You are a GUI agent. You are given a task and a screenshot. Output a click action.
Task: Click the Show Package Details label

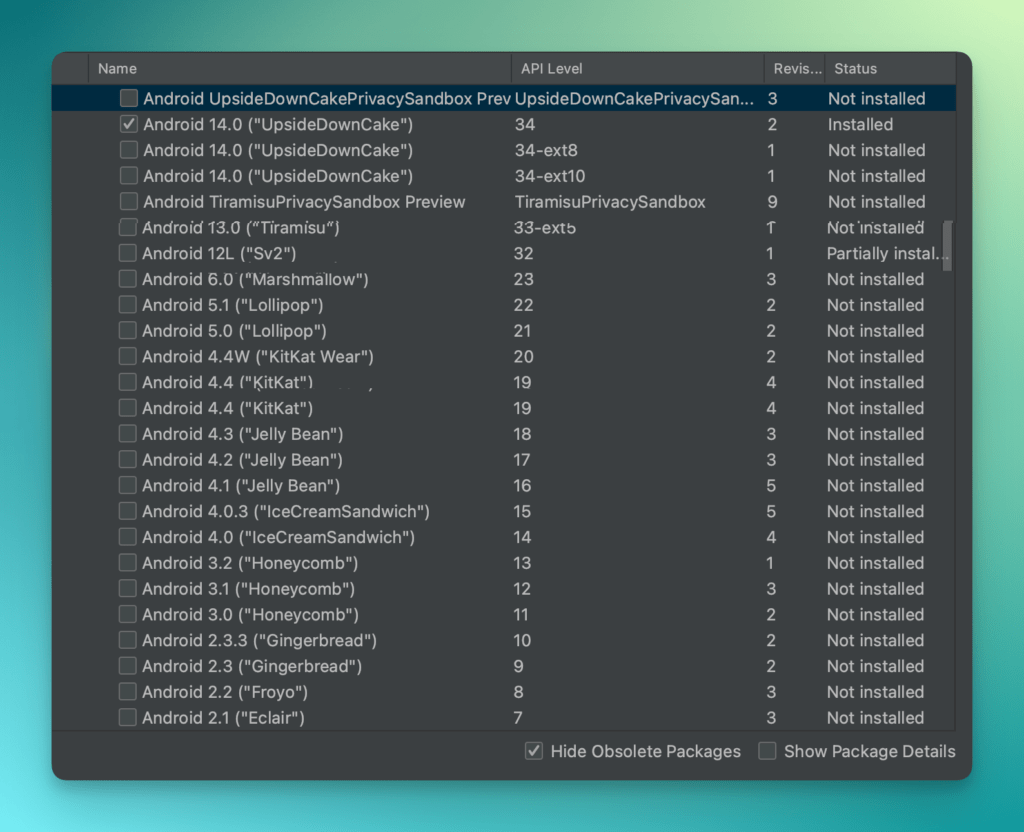869,752
